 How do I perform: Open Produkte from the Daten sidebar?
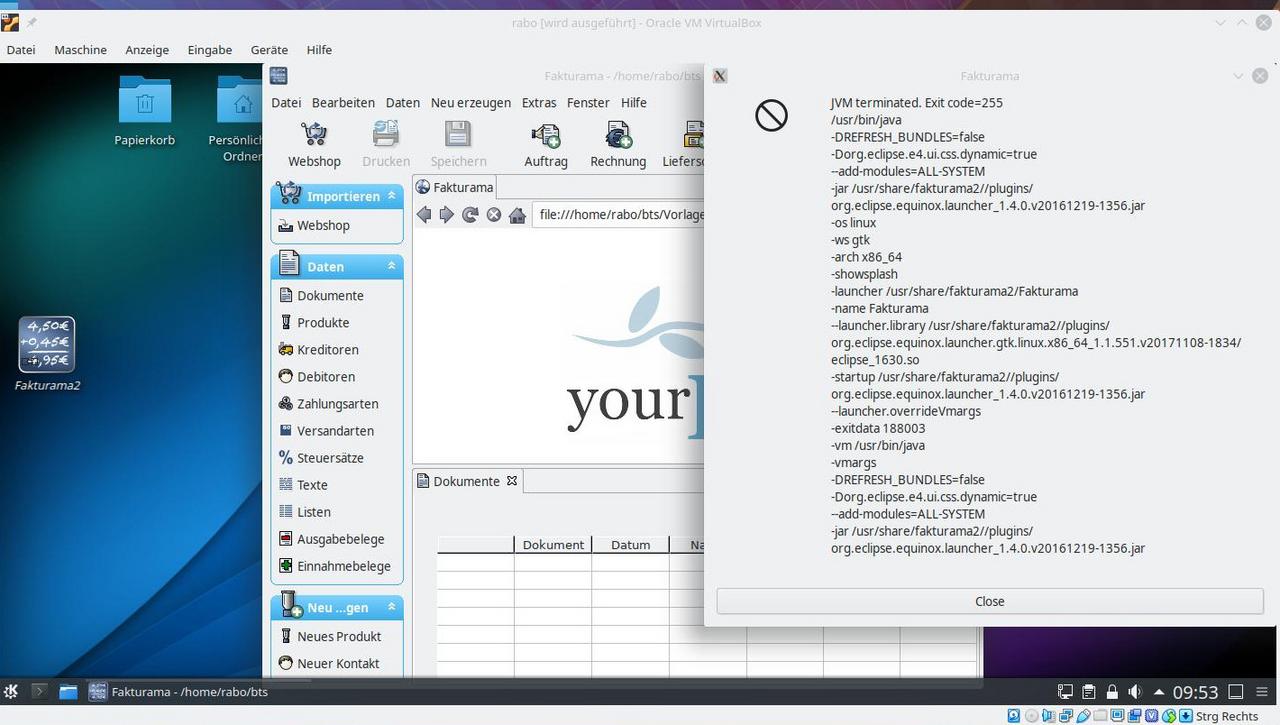pos(322,322)
